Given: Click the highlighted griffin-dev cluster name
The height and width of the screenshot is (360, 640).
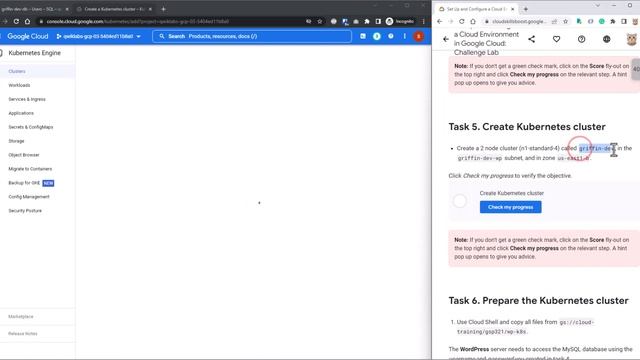Looking at the screenshot, I should click(x=597, y=148).
